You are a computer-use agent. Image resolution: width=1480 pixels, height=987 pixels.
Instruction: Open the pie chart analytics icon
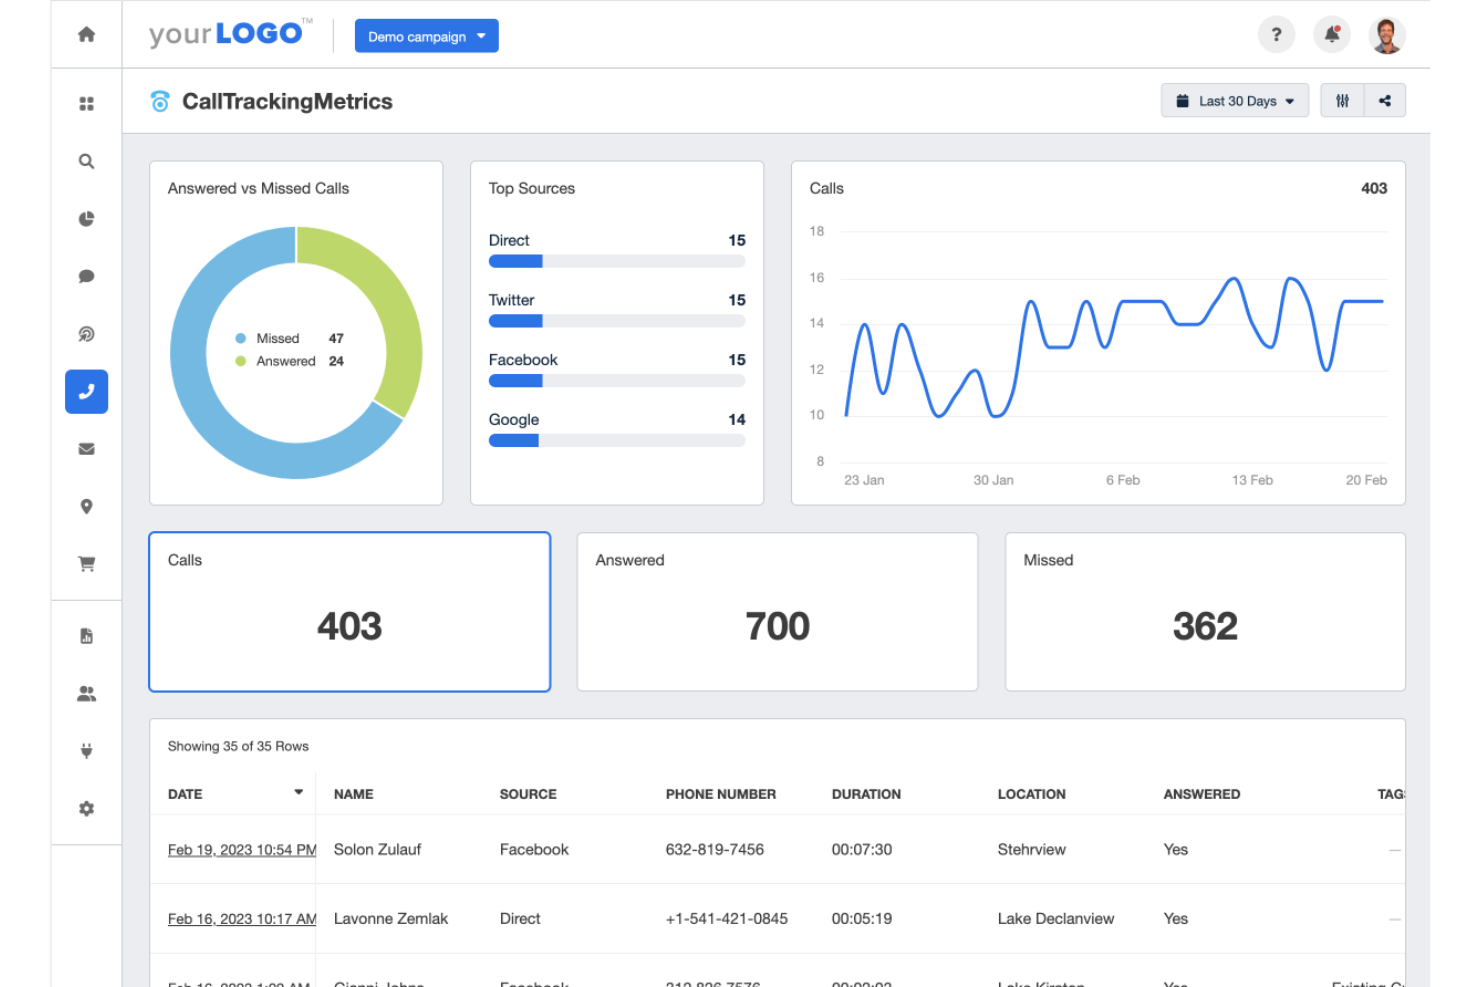click(87, 219)
